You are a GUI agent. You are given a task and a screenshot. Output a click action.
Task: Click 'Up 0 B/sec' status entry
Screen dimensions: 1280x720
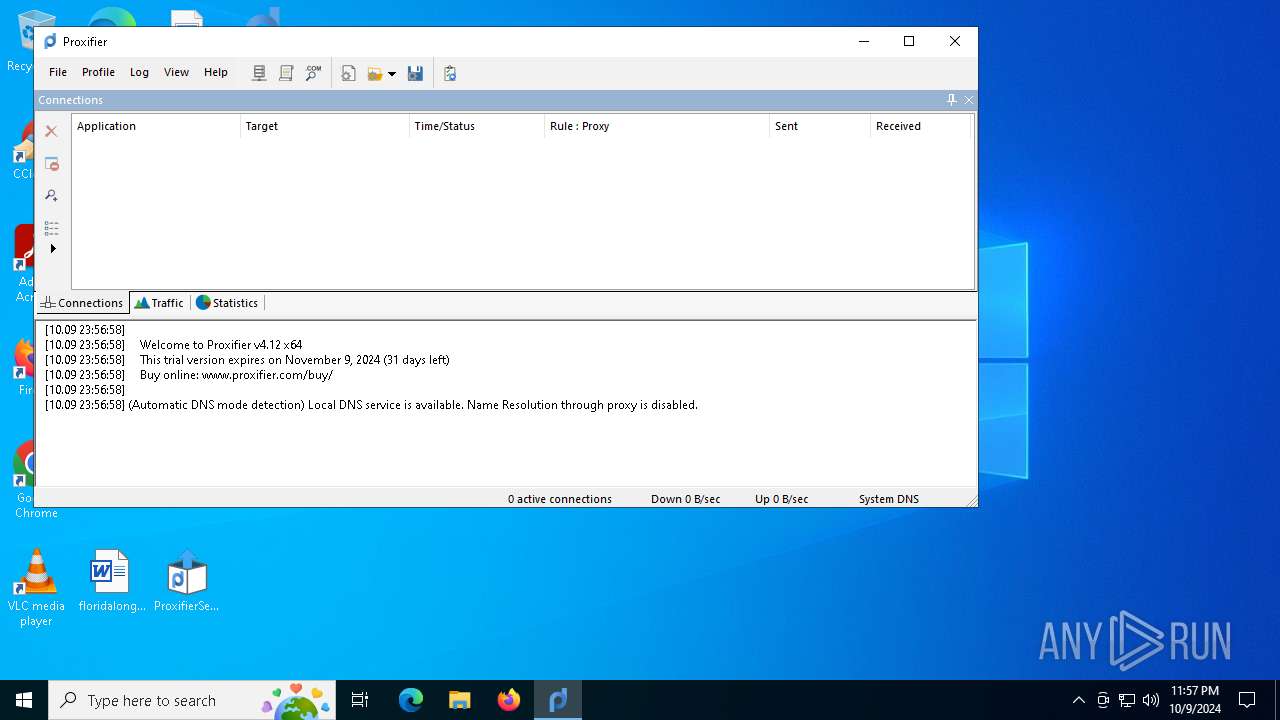tap(782, 499)
